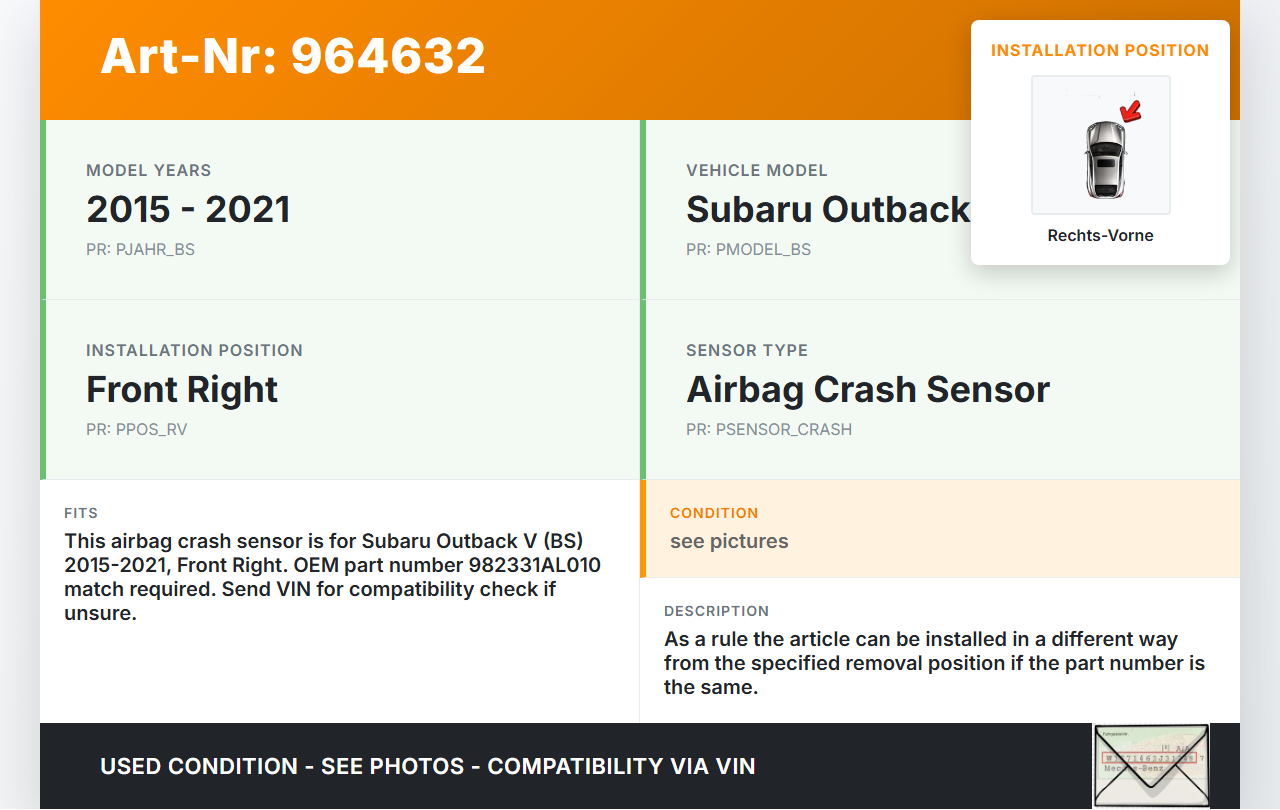1280x810 pixels.
Task: Click the Used Condition footer banner text
Action: [427, 766]
